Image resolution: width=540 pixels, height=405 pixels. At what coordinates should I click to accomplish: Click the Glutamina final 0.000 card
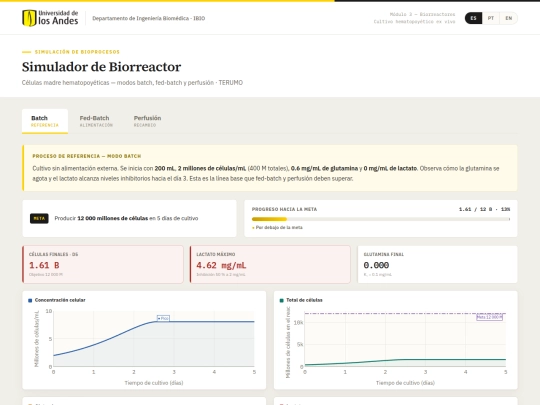pos(437,264)
